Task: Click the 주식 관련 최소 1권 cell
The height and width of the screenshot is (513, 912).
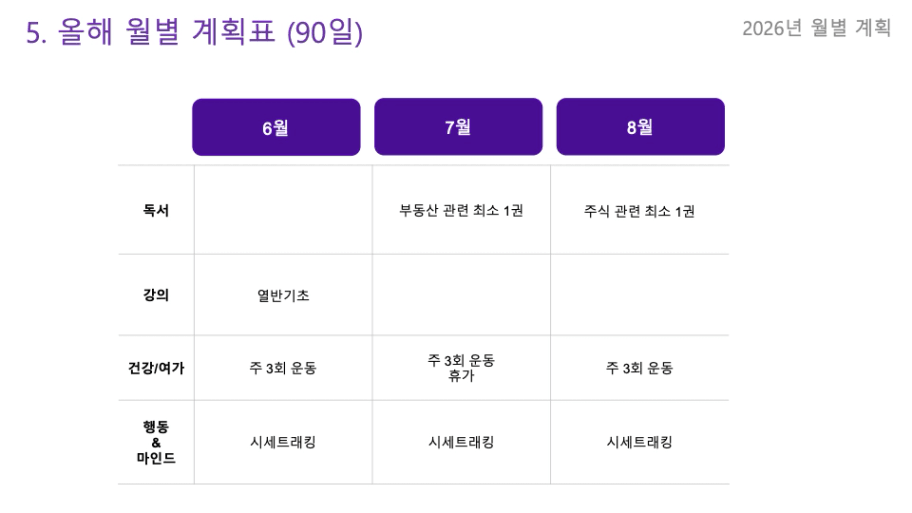Action: (639, 210)
